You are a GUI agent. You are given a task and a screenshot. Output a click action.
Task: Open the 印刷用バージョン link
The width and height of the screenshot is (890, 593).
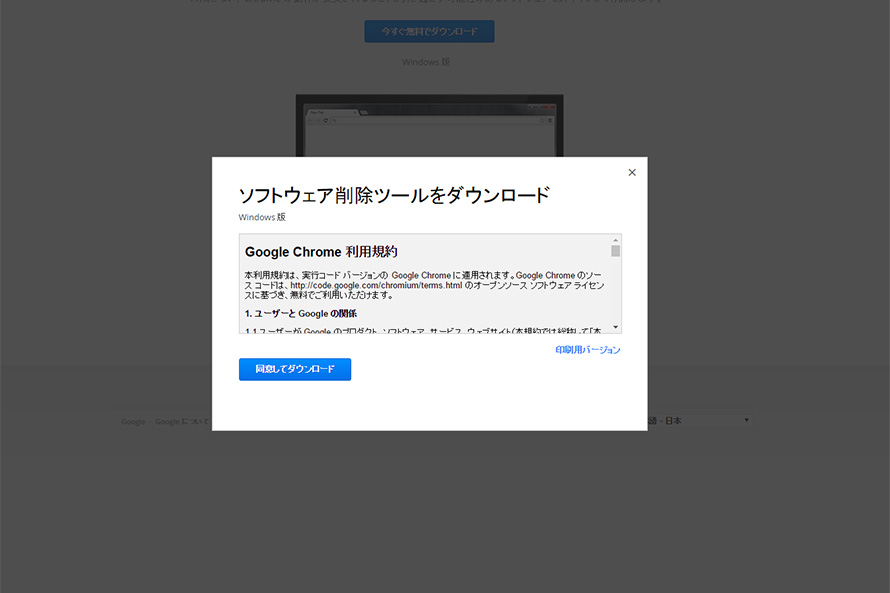587,350
